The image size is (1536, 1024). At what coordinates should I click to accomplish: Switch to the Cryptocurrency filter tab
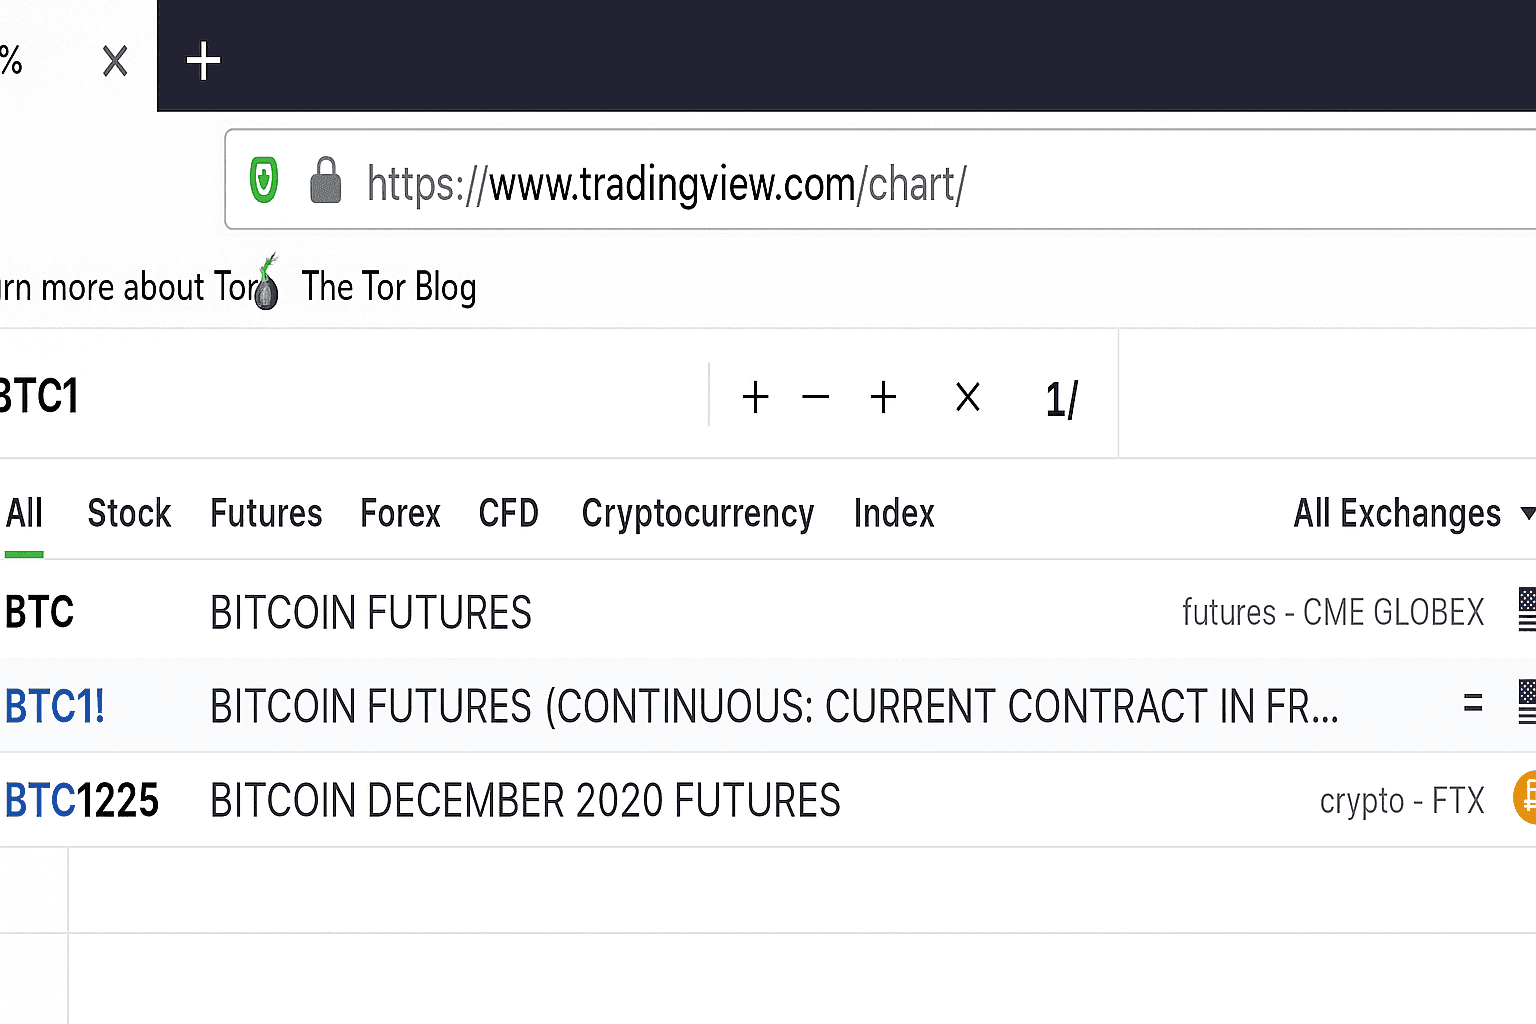point(697,513)
